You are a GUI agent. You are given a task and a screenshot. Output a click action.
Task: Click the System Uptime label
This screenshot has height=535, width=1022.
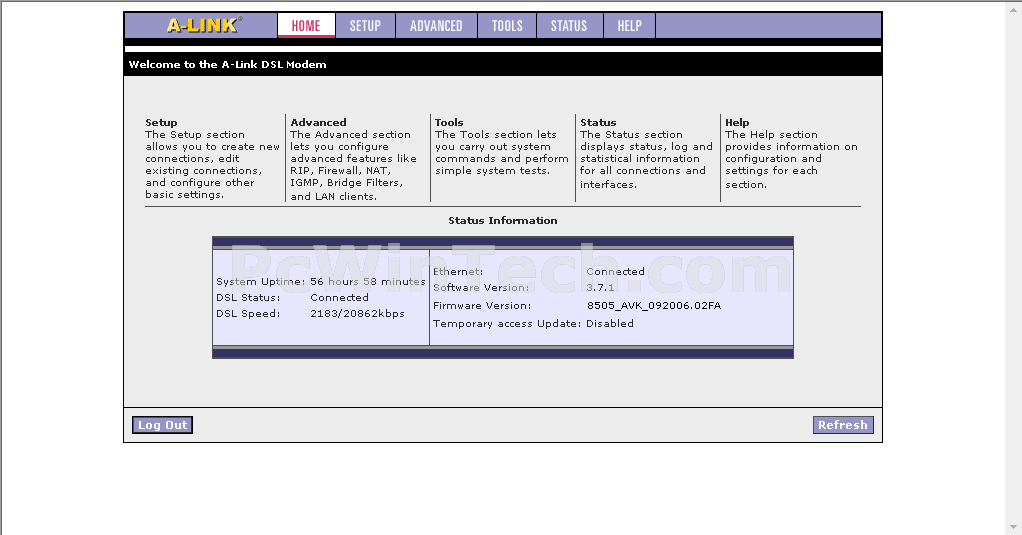[261, 282]
